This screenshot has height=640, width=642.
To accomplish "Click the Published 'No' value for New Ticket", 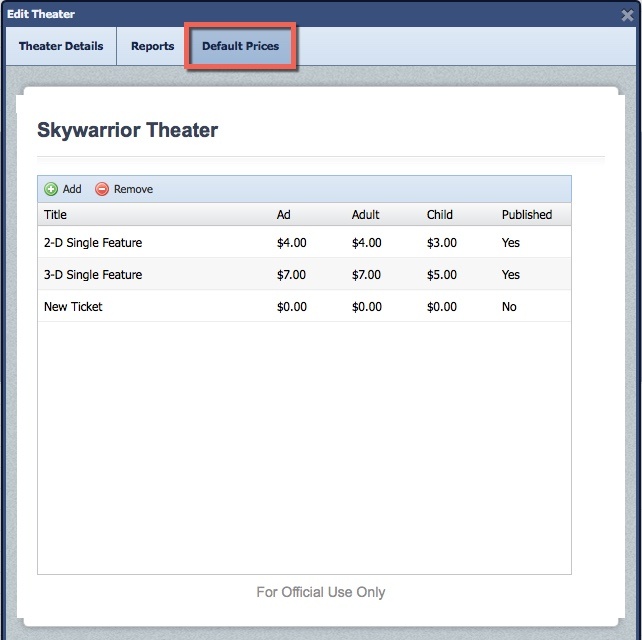I will tap(509, 306).
